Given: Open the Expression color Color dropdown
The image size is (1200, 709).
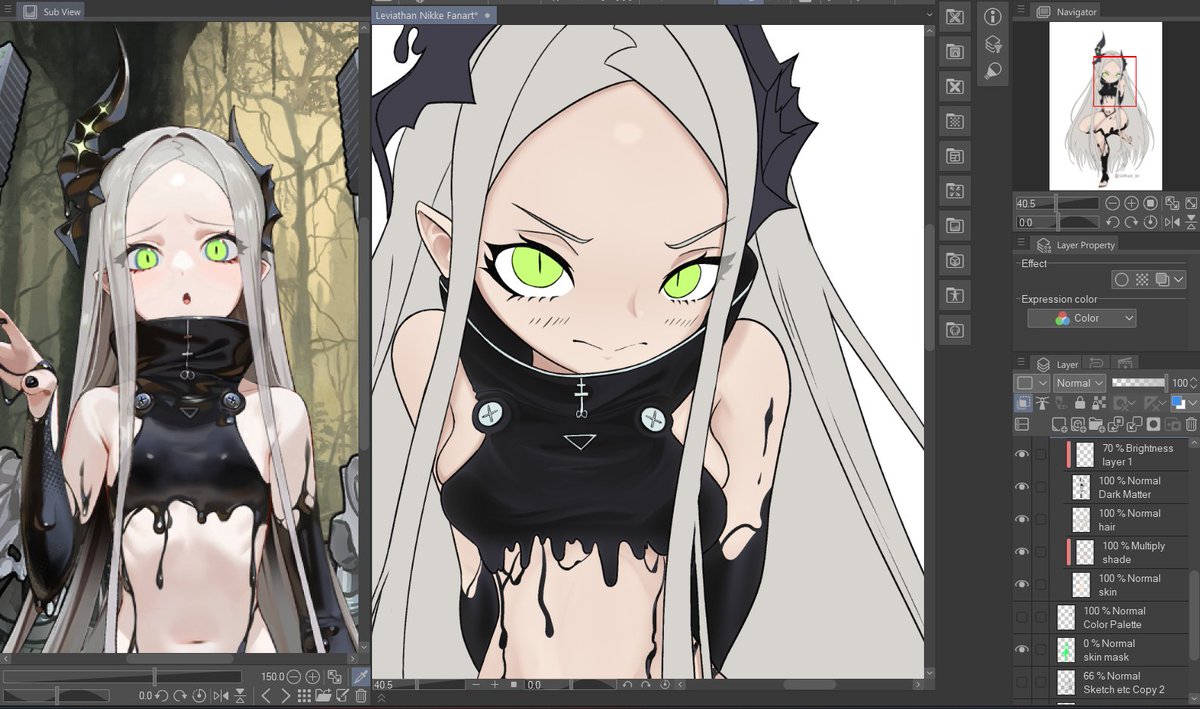Looking at the screenshot, I should tap(1082, 318).
